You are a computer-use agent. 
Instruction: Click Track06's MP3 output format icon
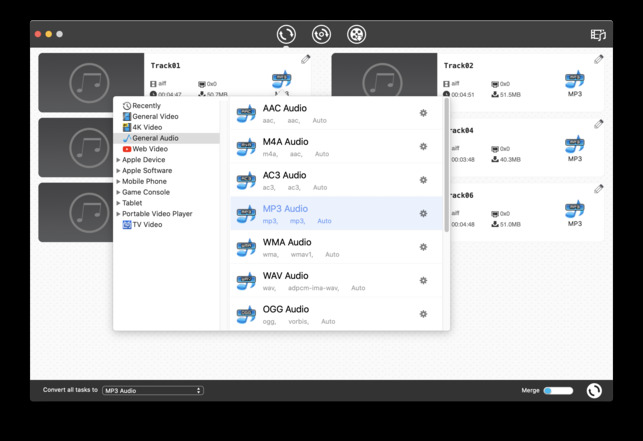(575, 209)
